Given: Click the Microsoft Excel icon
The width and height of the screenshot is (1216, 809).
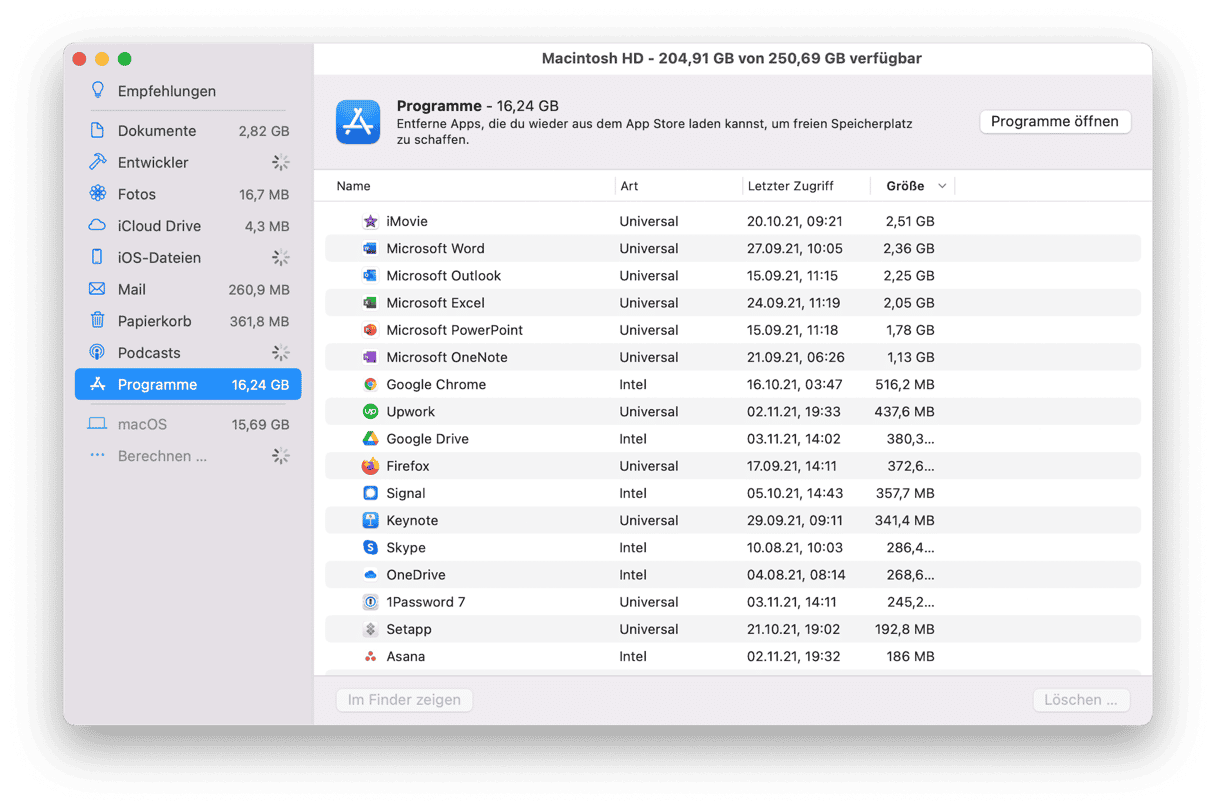Looking at the screenshot, I should coord(370,302).
